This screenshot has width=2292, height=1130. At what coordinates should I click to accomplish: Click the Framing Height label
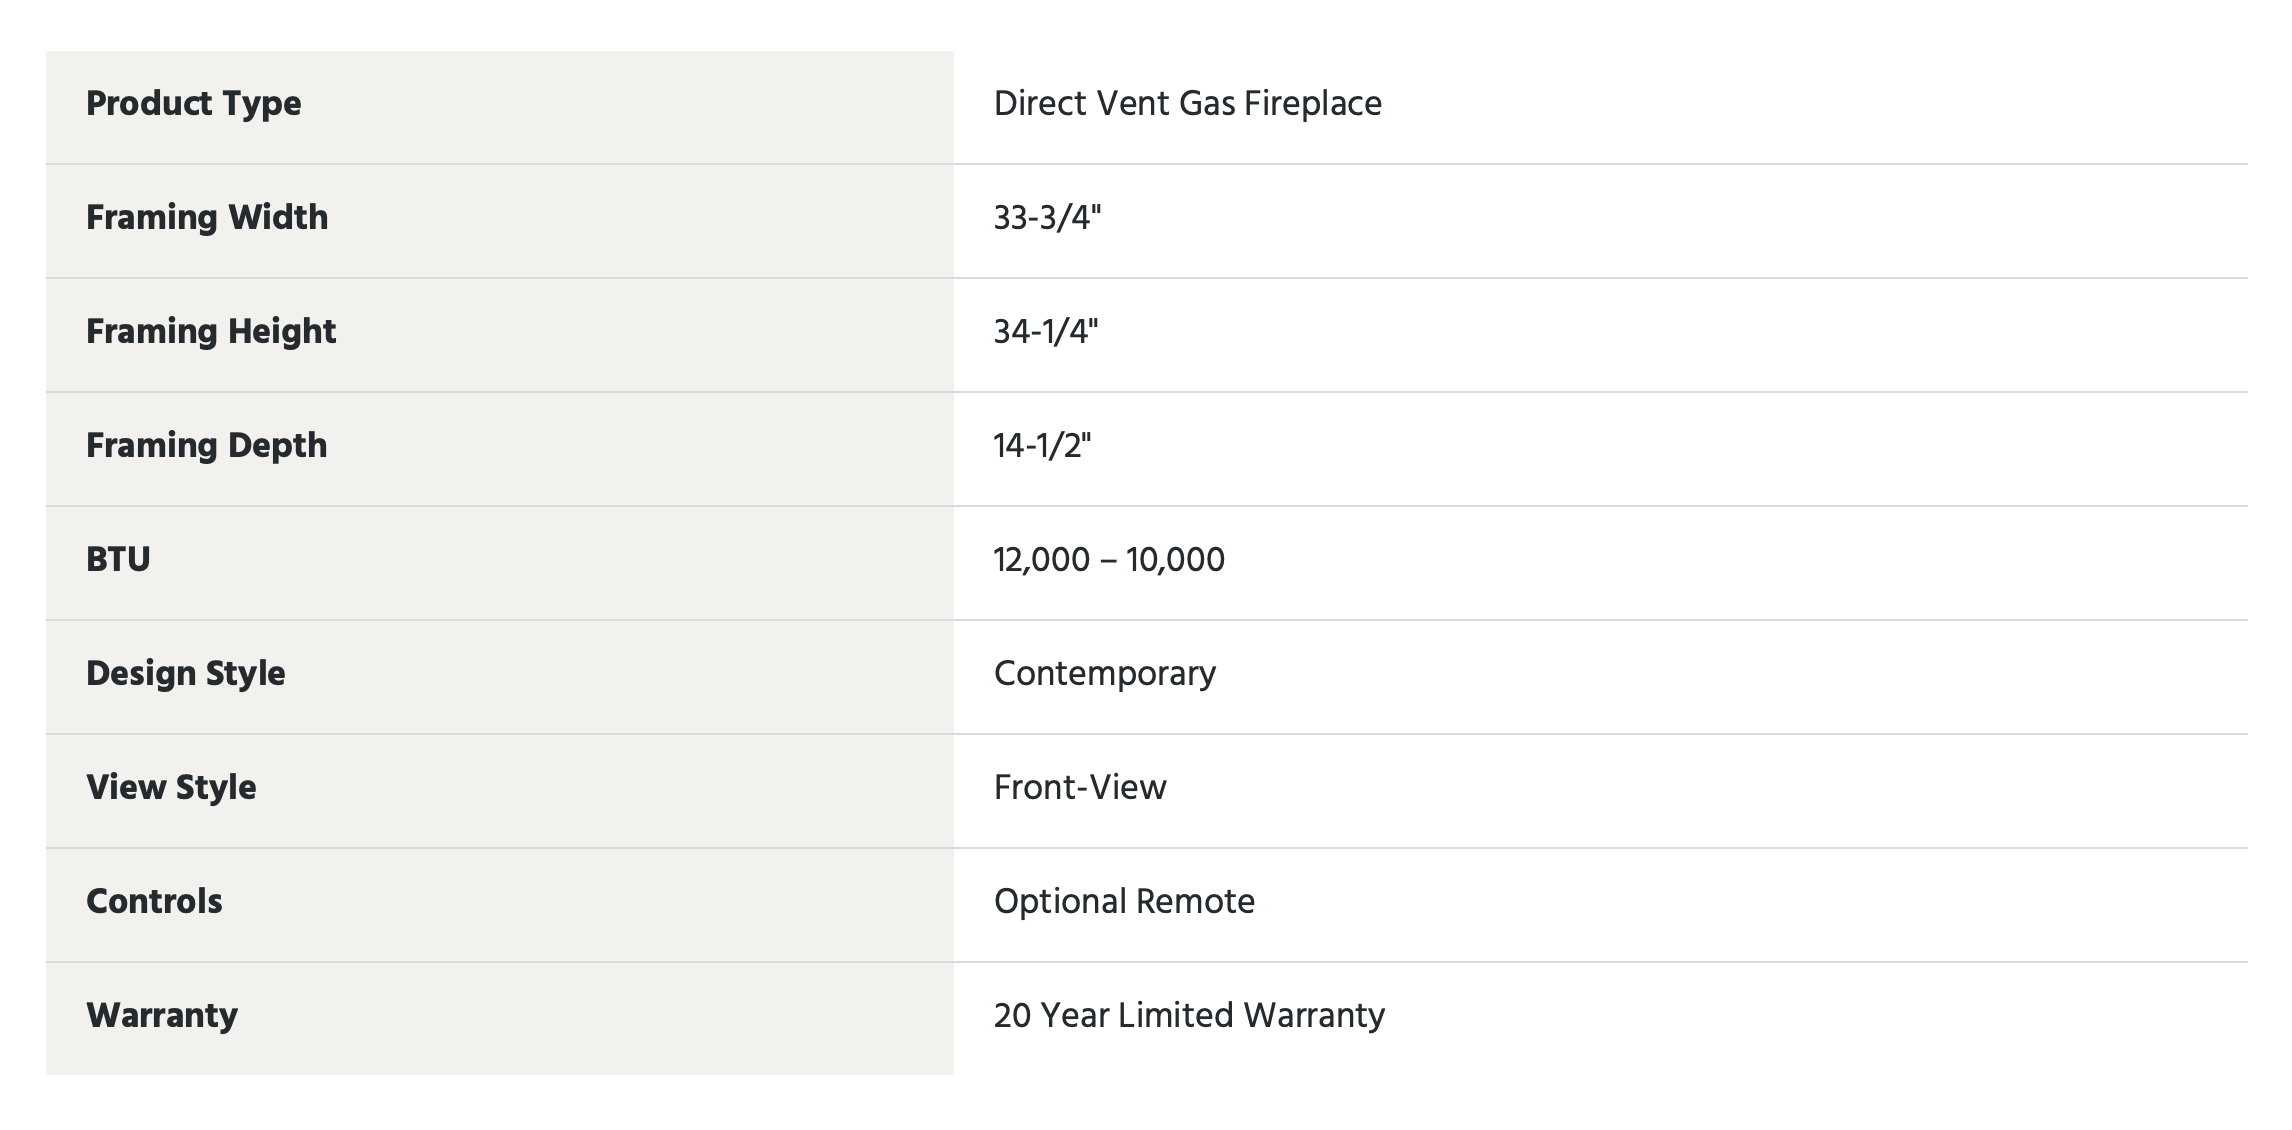[211, 332]
